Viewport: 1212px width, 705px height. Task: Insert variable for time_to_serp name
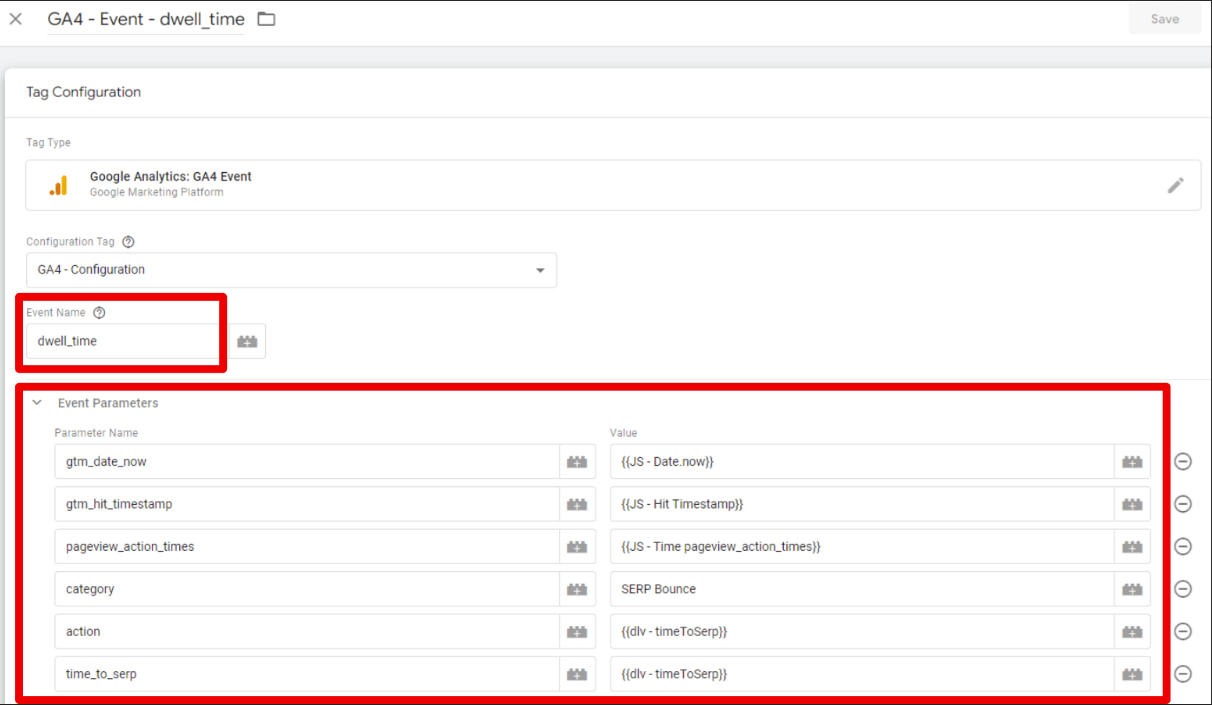(x=577, y=674)
